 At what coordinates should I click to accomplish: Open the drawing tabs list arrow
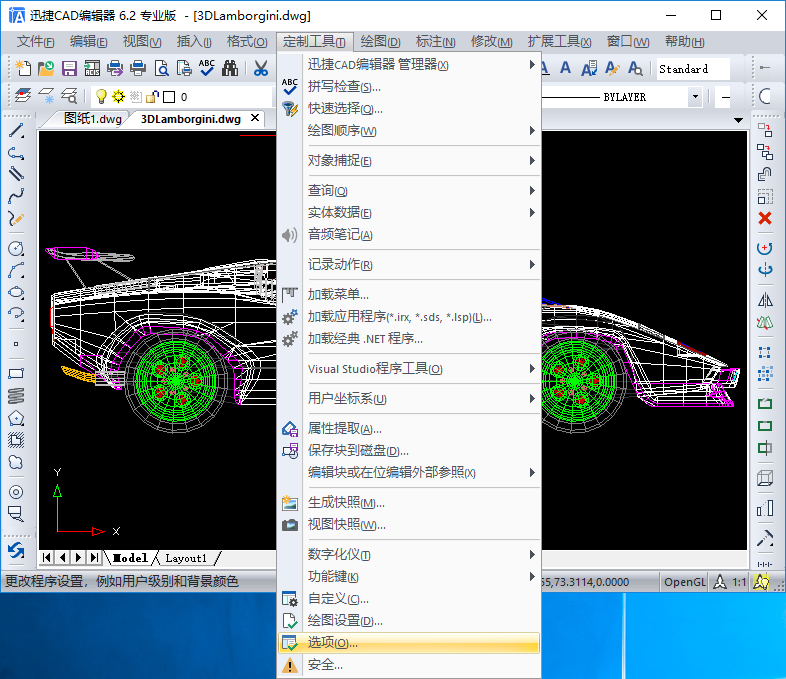(738, 120)
